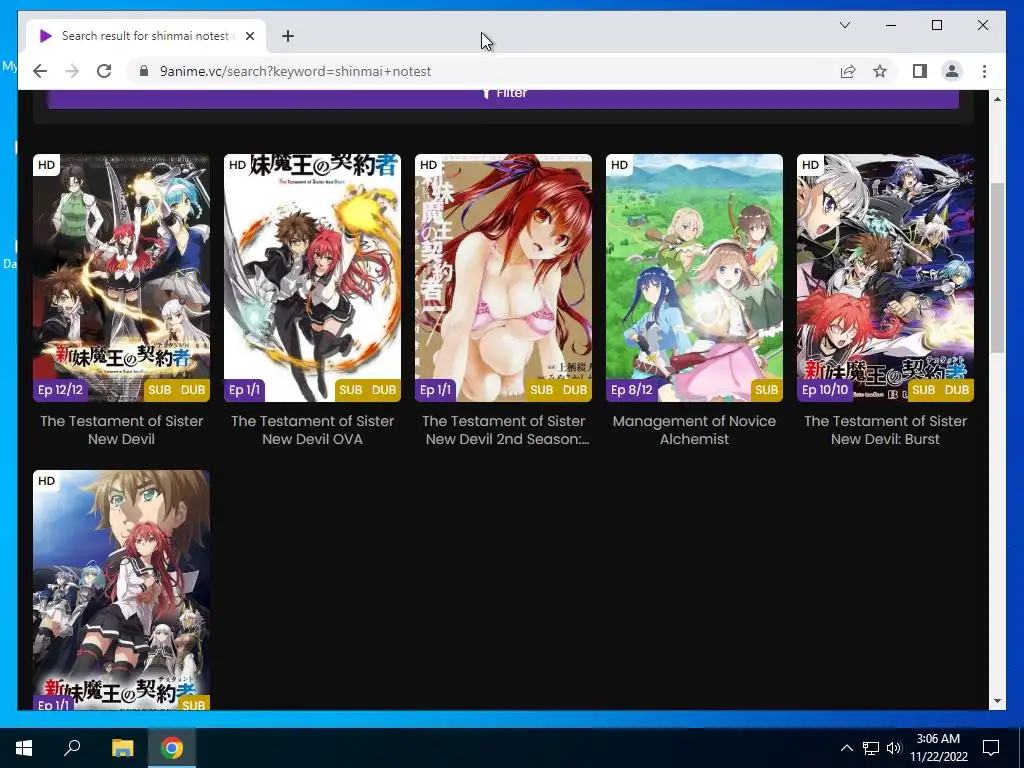
Task: Click the Ep 8/12 badge
Action: coord(632,390)
